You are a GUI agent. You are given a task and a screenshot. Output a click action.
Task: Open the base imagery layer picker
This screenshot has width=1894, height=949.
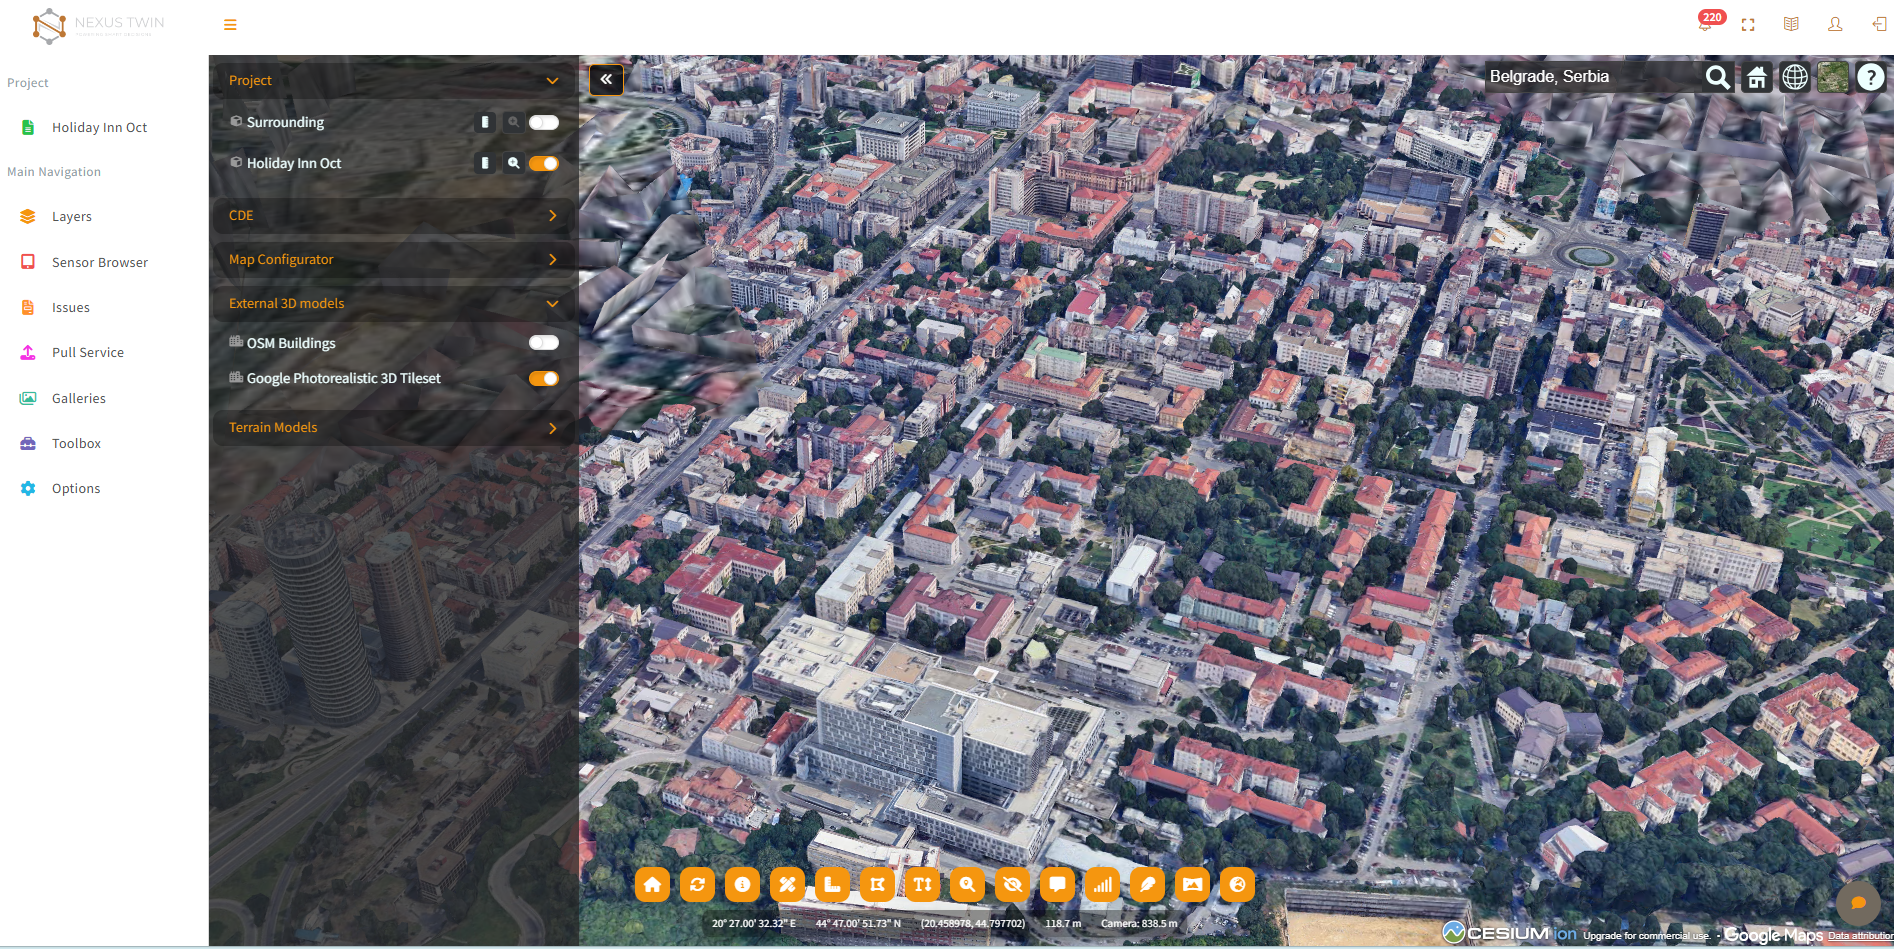(x=1833, y=77)
